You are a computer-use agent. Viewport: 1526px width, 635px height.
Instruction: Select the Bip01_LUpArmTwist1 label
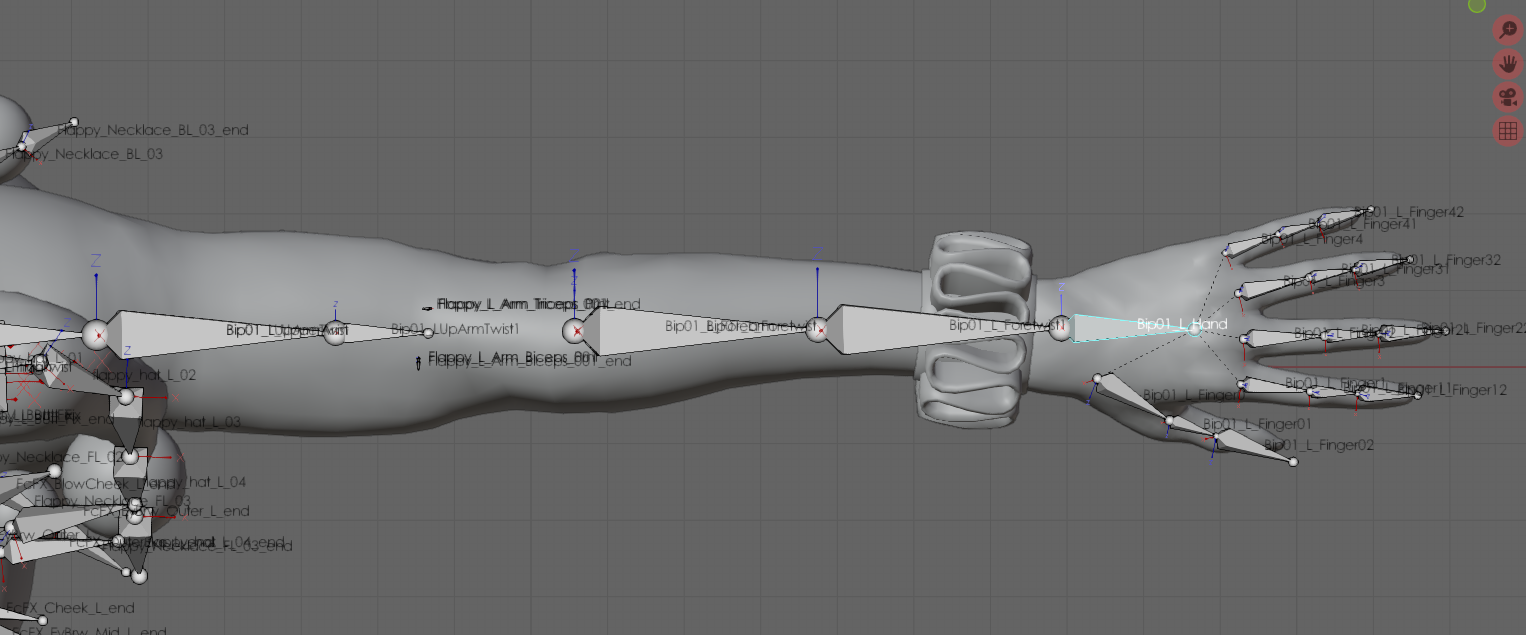tap(455, 329)
